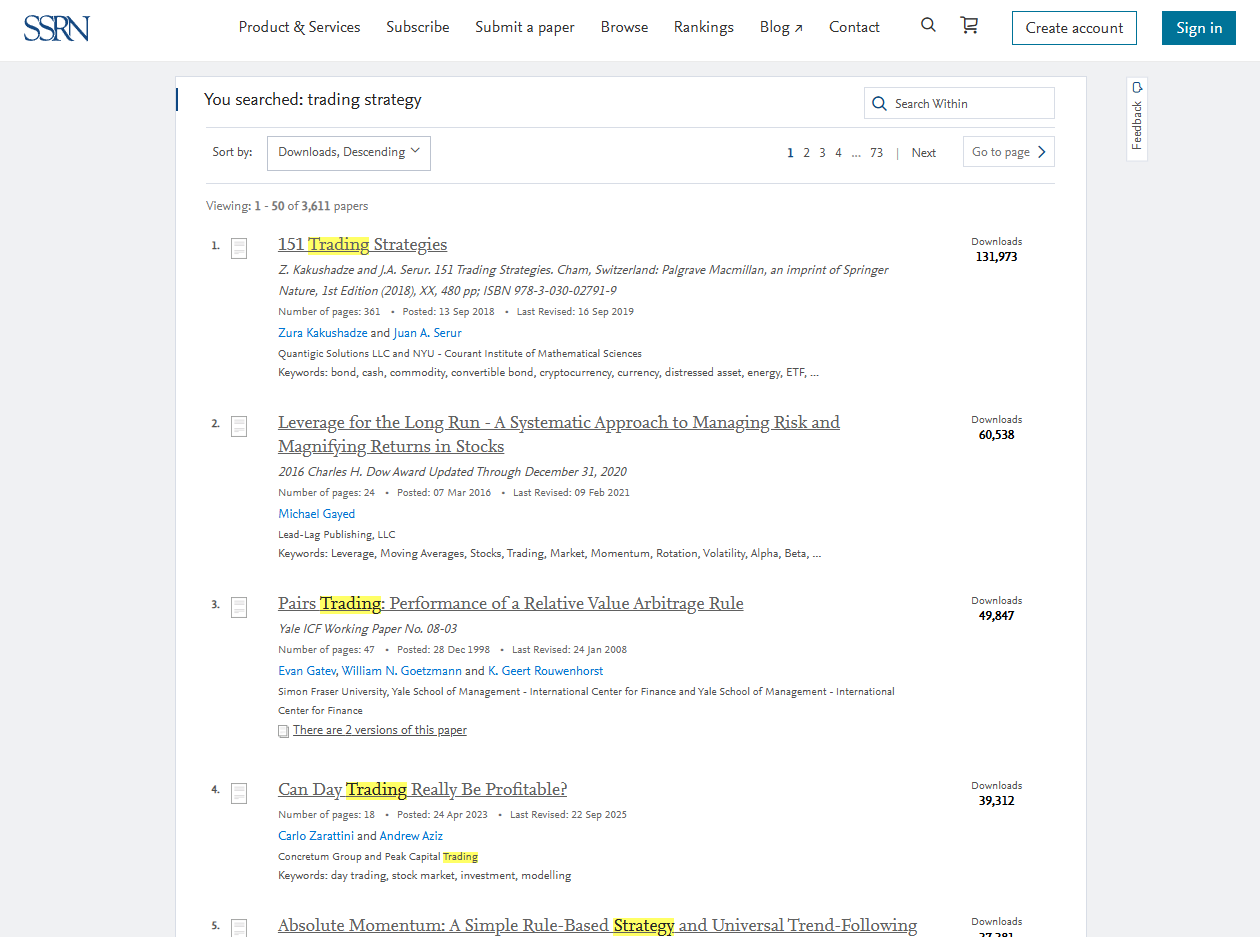
Task: Open the Contact page link
Action: click(x=854, y=27)
